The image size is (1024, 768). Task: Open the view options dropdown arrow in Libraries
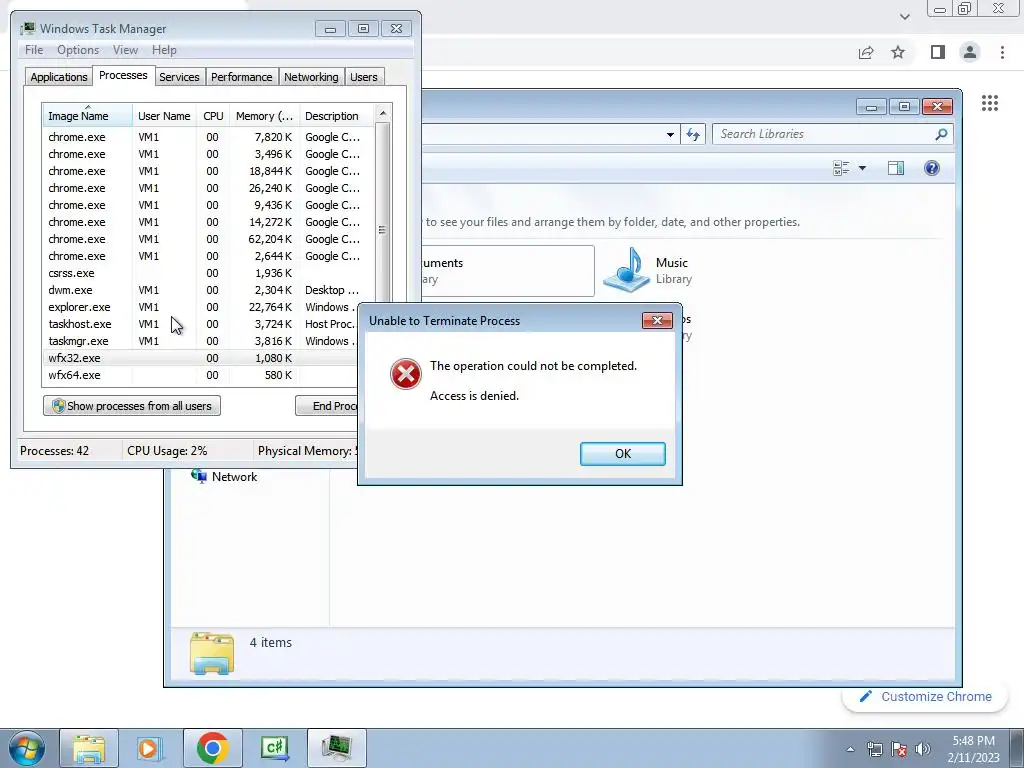click(862, 168)
